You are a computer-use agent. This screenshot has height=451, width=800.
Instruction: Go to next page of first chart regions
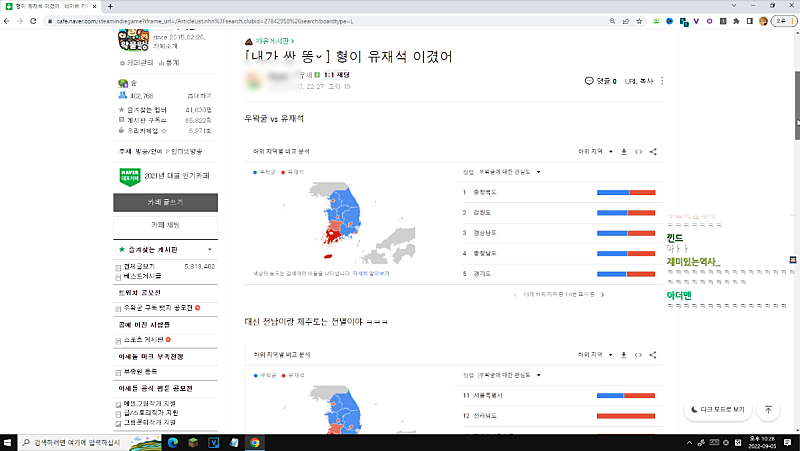coord(603,294)
